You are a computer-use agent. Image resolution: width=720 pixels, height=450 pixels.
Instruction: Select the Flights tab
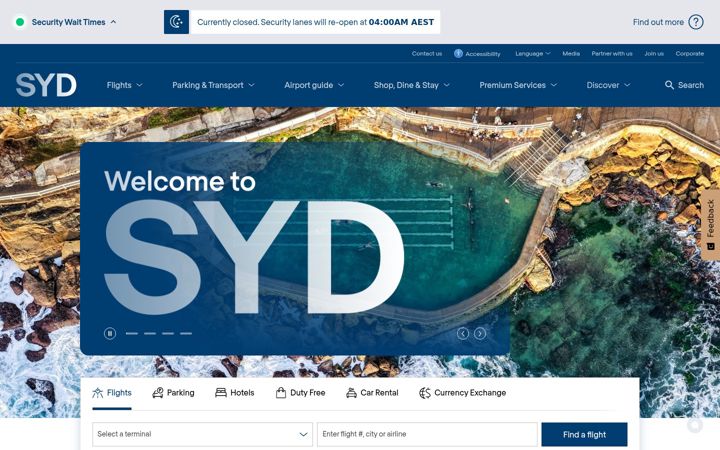point(112,393)
